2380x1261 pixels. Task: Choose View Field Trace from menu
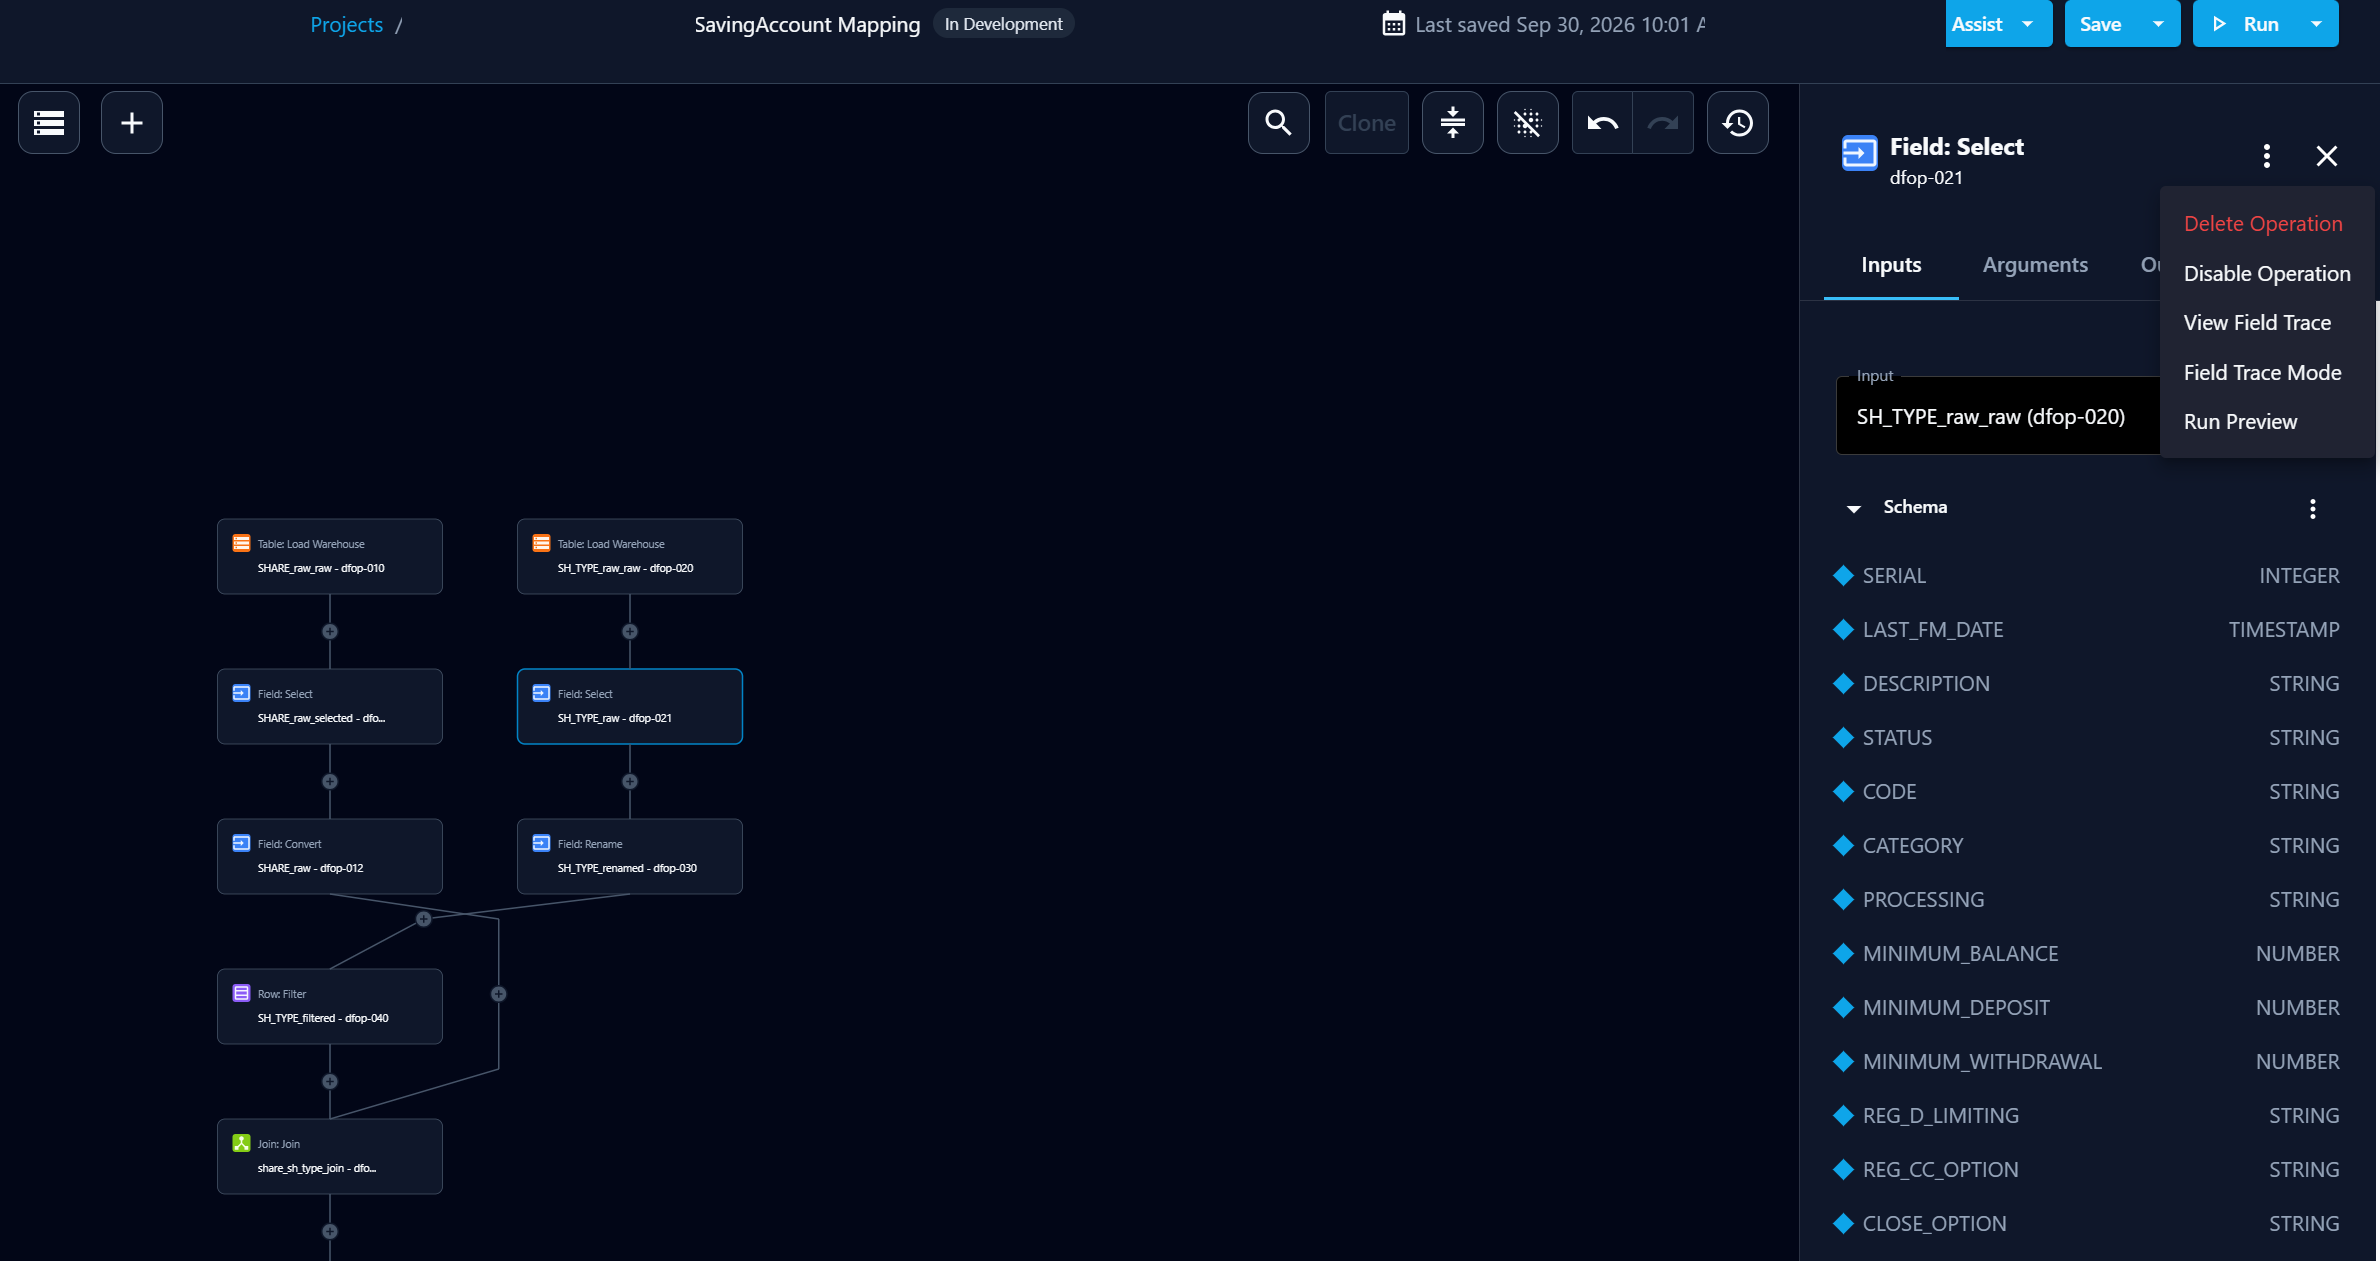(2257, 322)
